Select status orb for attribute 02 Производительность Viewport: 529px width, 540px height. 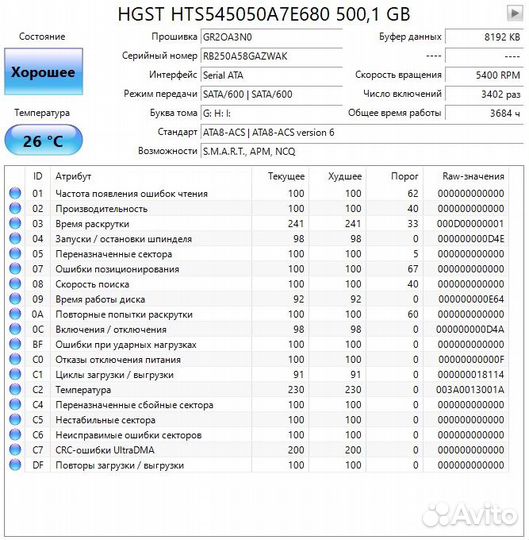[15, 208]
